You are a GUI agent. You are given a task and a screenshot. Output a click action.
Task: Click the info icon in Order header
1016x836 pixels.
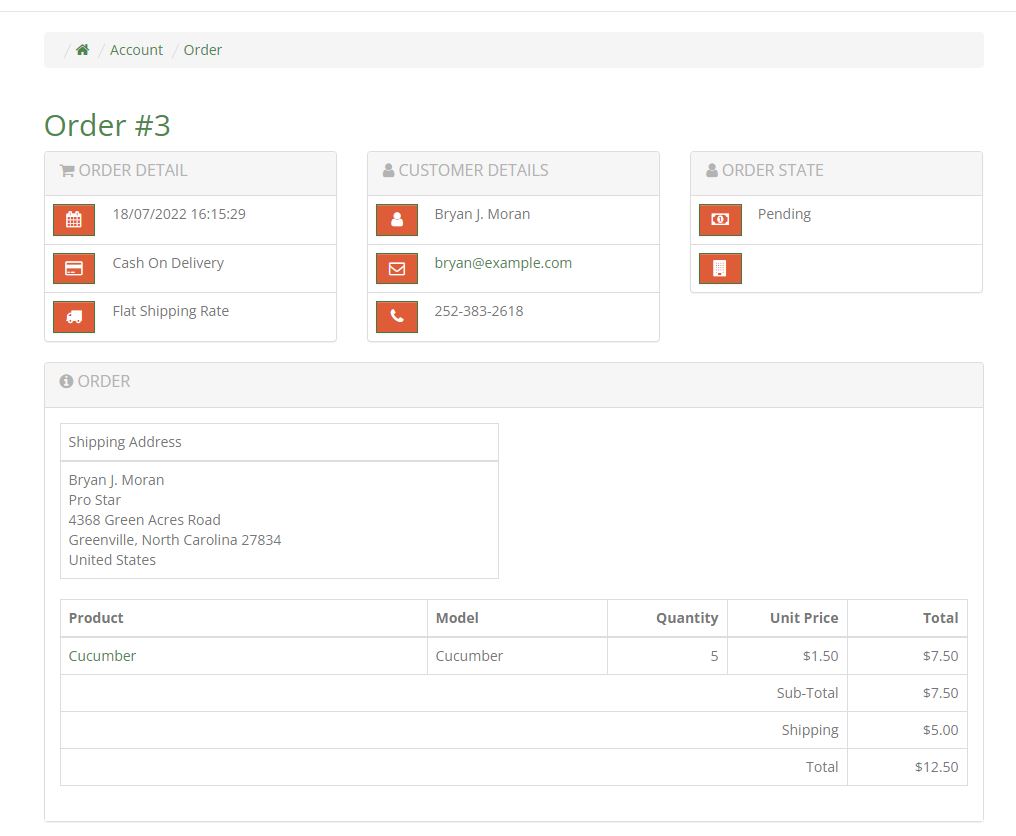pos(66,381)
